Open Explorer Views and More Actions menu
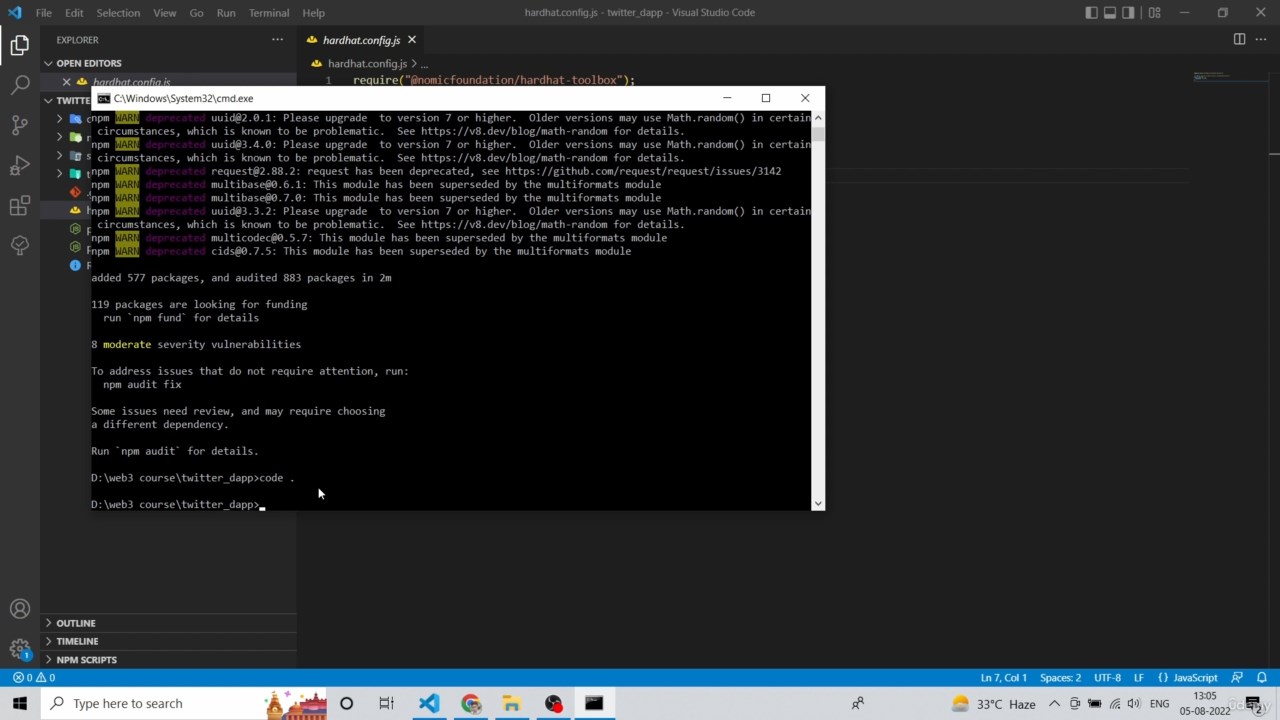1280x720 pixels. (277, 40)
